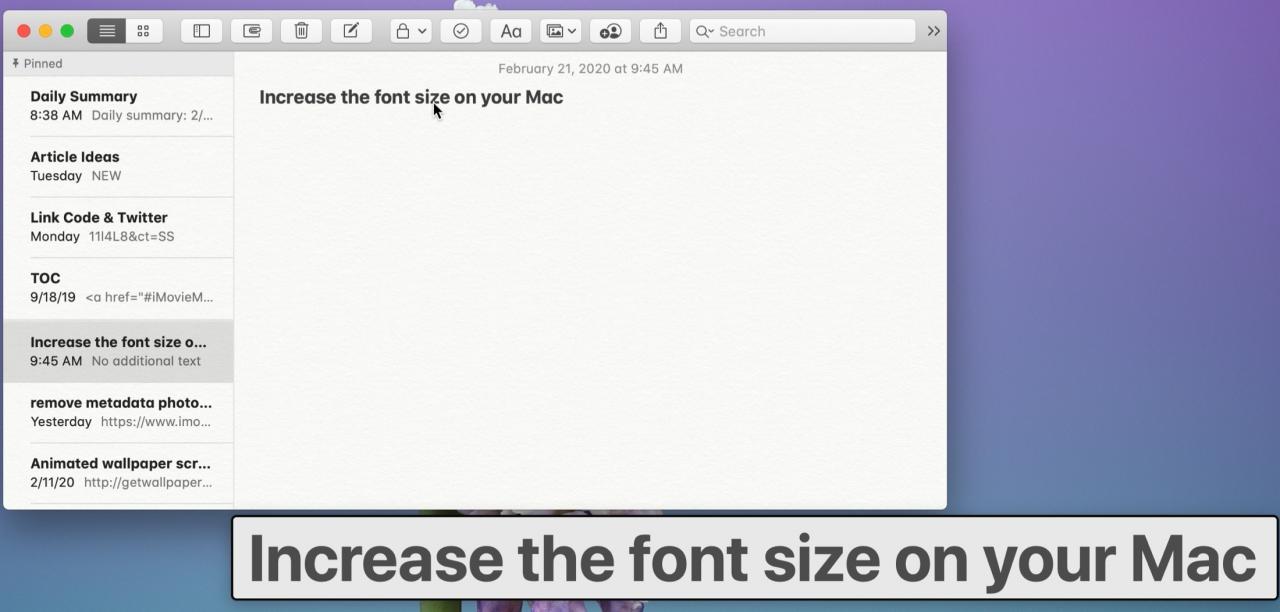The height and width of the screenshot is (612, 1280).
Task: Click into the Search field
Action: coord(802,31)
